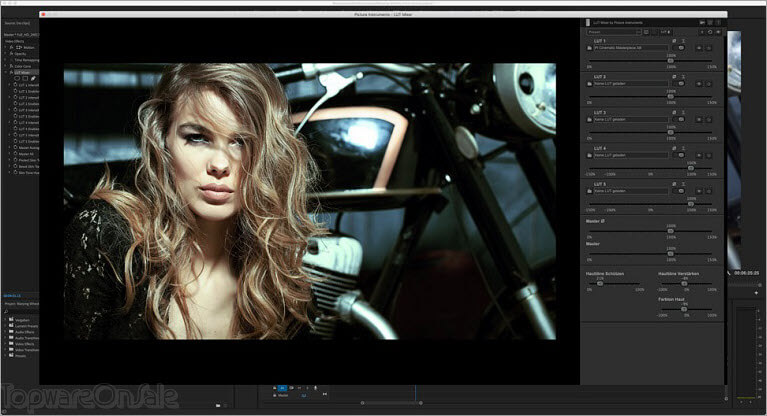Click the LUT 4 'Keine LUT geladen' field
The image size is (767, 416).
(x=631, y=155)
